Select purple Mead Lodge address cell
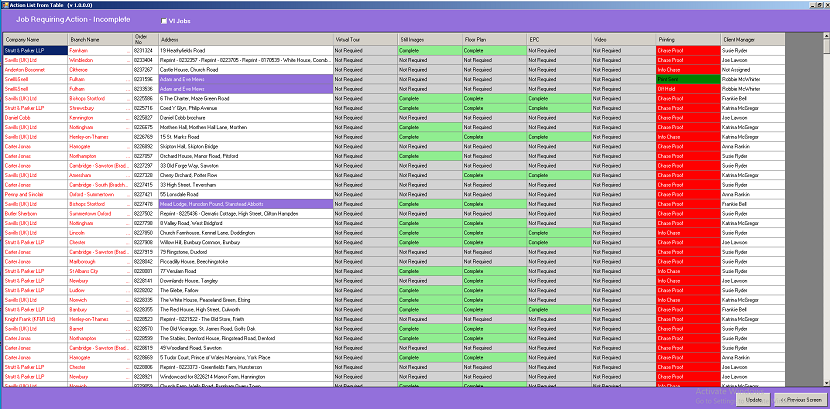This screenshot has width=830, height=409. point(246,204)
